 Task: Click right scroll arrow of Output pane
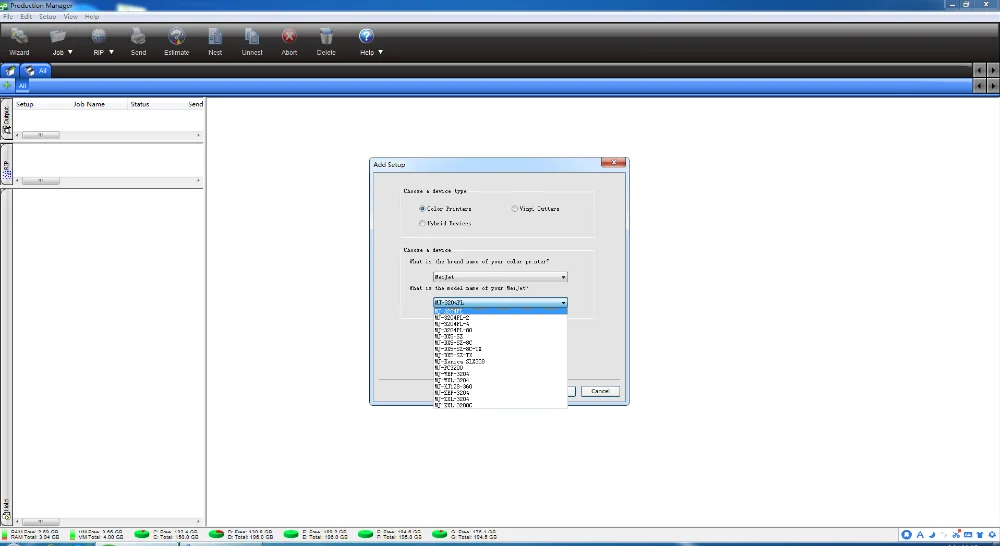coord(198,135)
